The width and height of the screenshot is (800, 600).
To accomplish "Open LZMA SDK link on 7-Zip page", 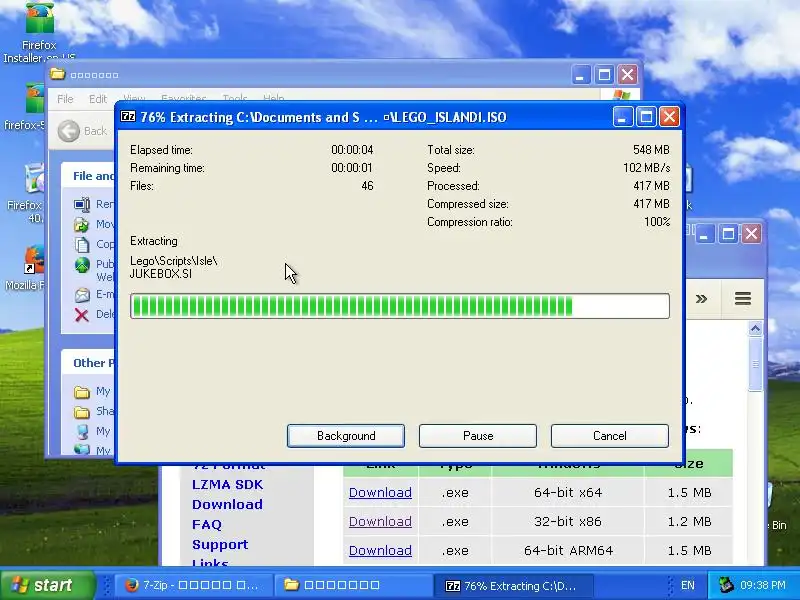I will tap(228, 485).
